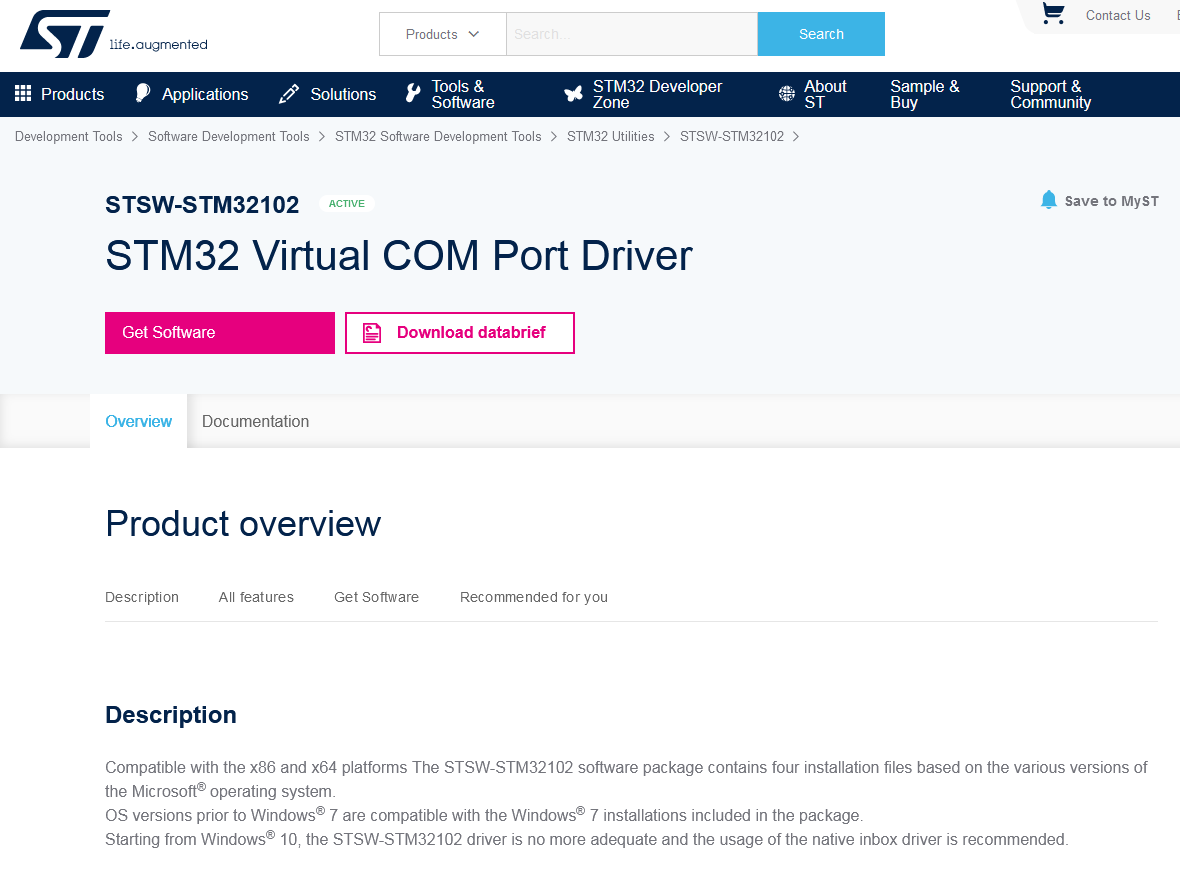Switch to the Documentation tab
Screen dimensions: 1180x870
(255, 421)
